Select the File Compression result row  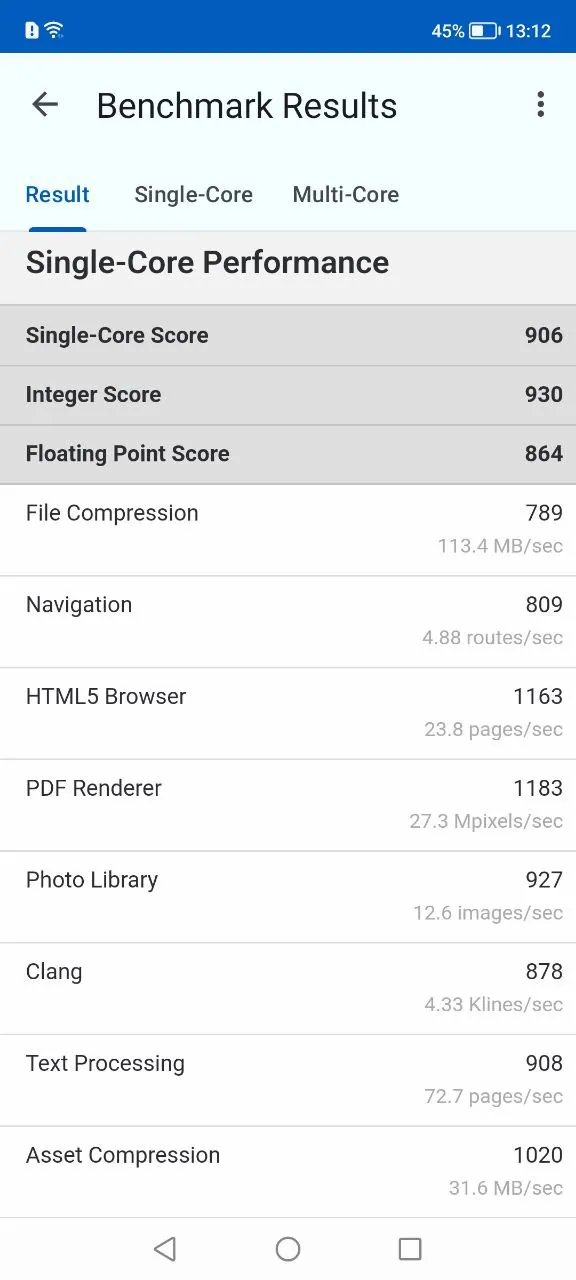[288, 530]
